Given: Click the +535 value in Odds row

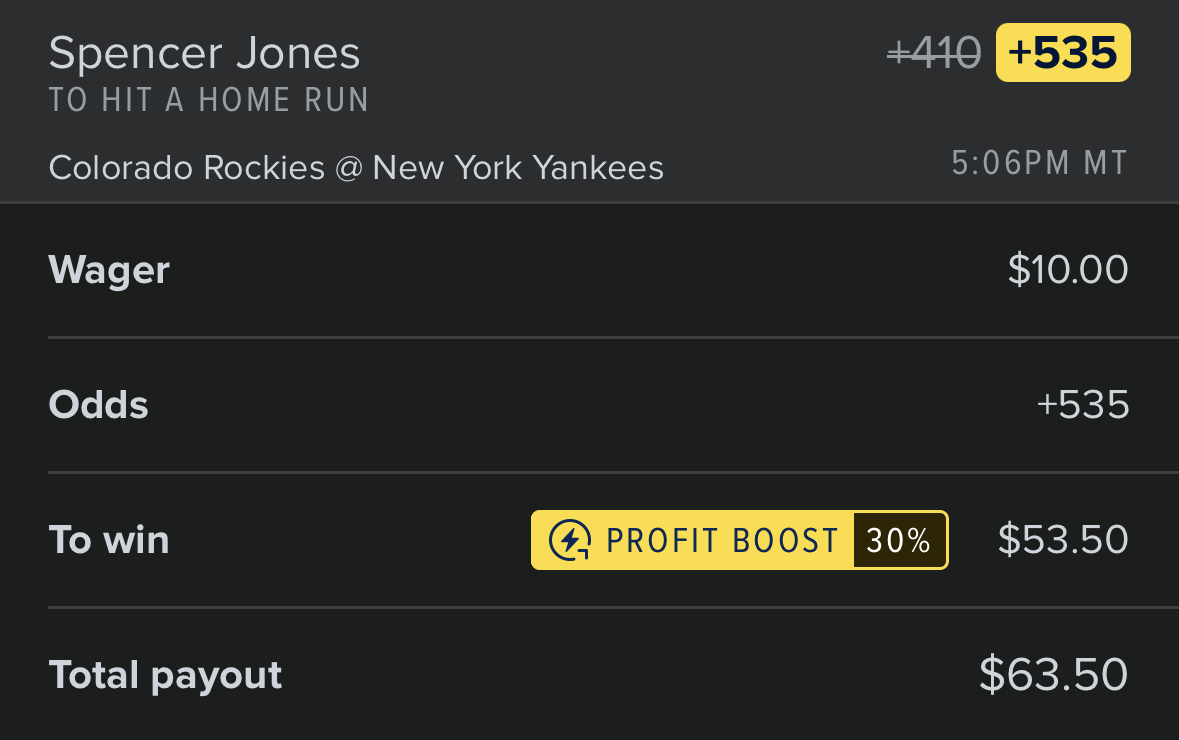Looking at the screenshot, I should pyautogui.click(x=1083, y=405).
